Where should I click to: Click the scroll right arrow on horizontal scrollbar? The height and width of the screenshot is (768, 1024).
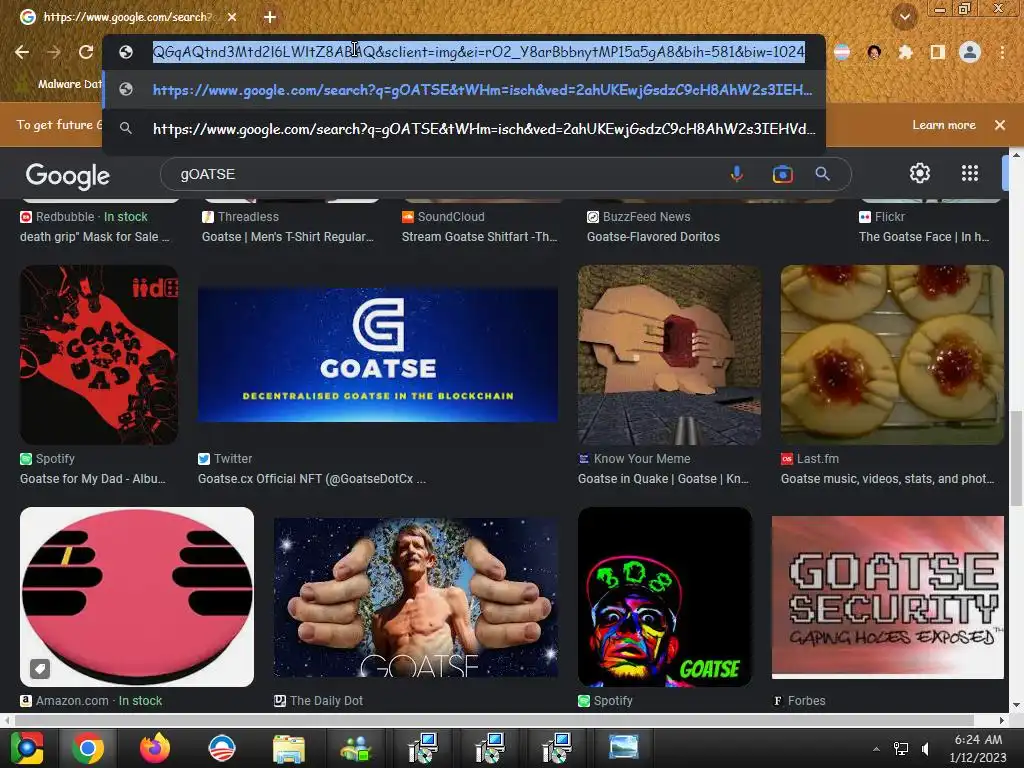[x=1002, y=720]
